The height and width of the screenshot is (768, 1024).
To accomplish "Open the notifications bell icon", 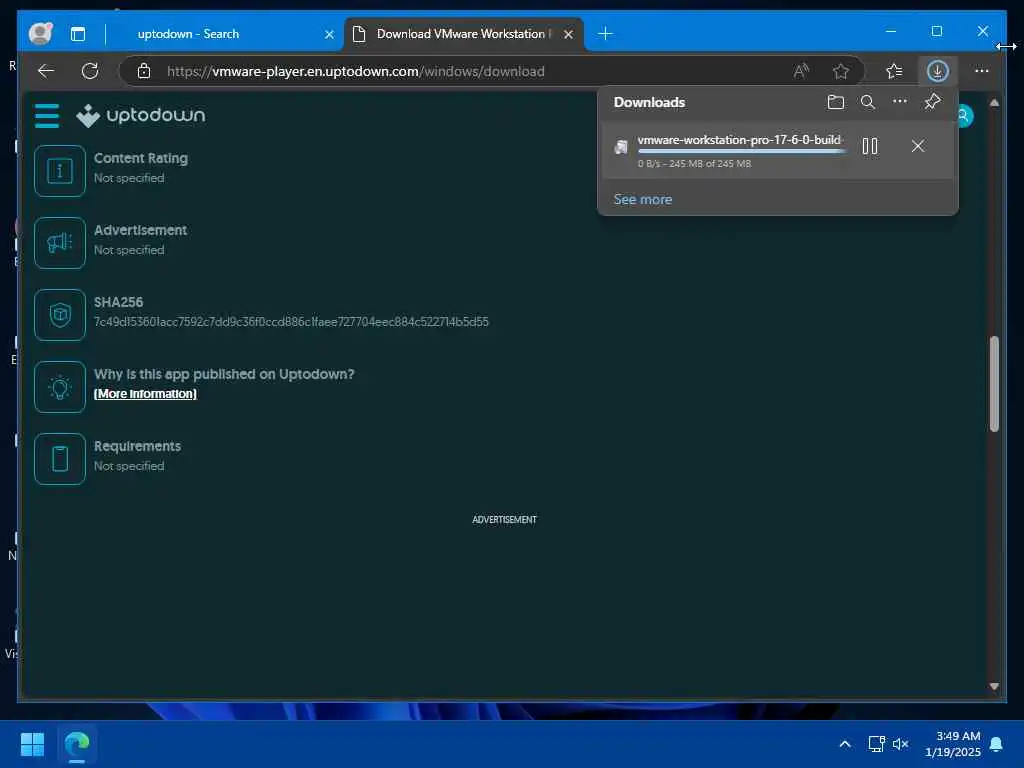I will point(997,744).
